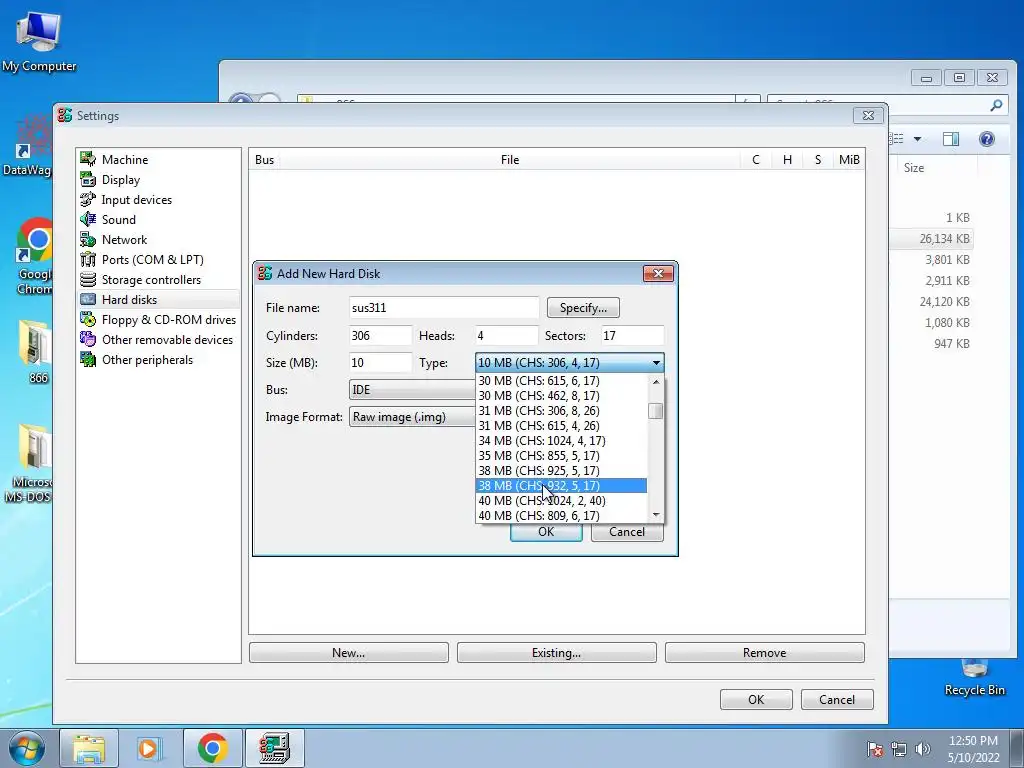This screenshot has height=768, width=1024.
Task: Open network status in the system tray
Action: tap(899, 749)
